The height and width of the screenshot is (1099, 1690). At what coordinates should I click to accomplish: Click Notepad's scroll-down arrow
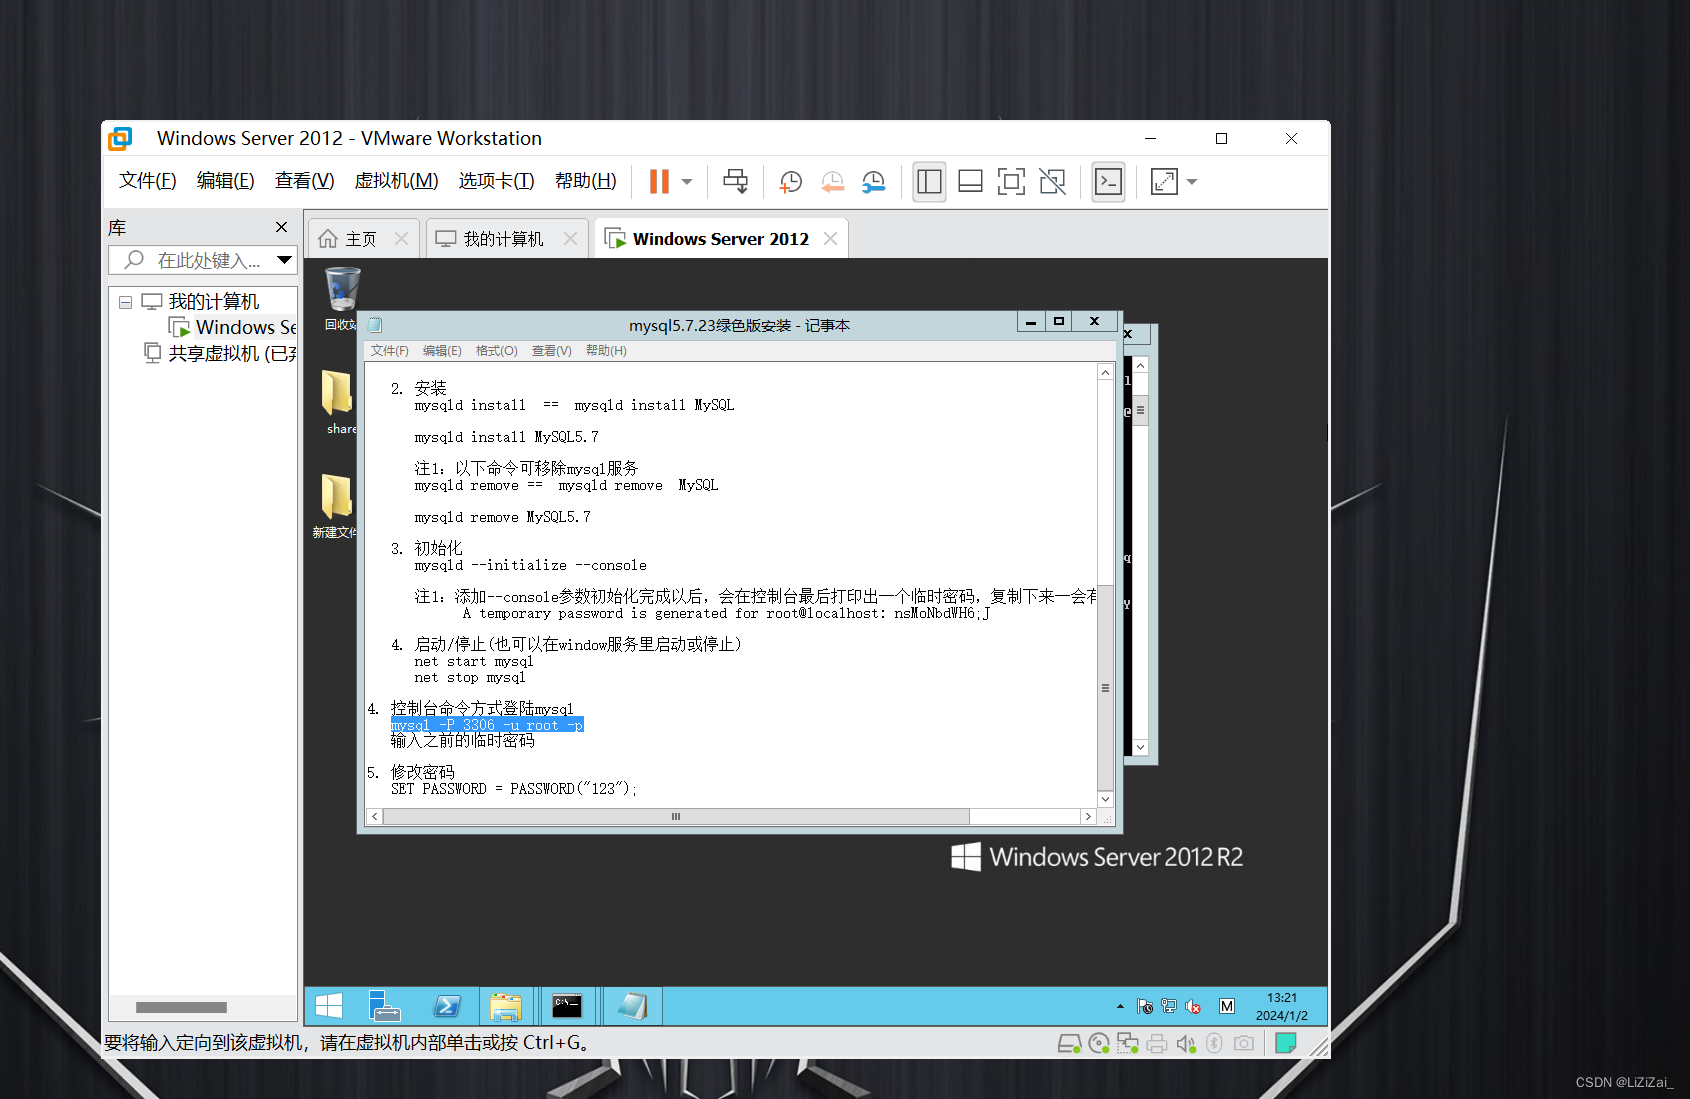(1105, 799)
